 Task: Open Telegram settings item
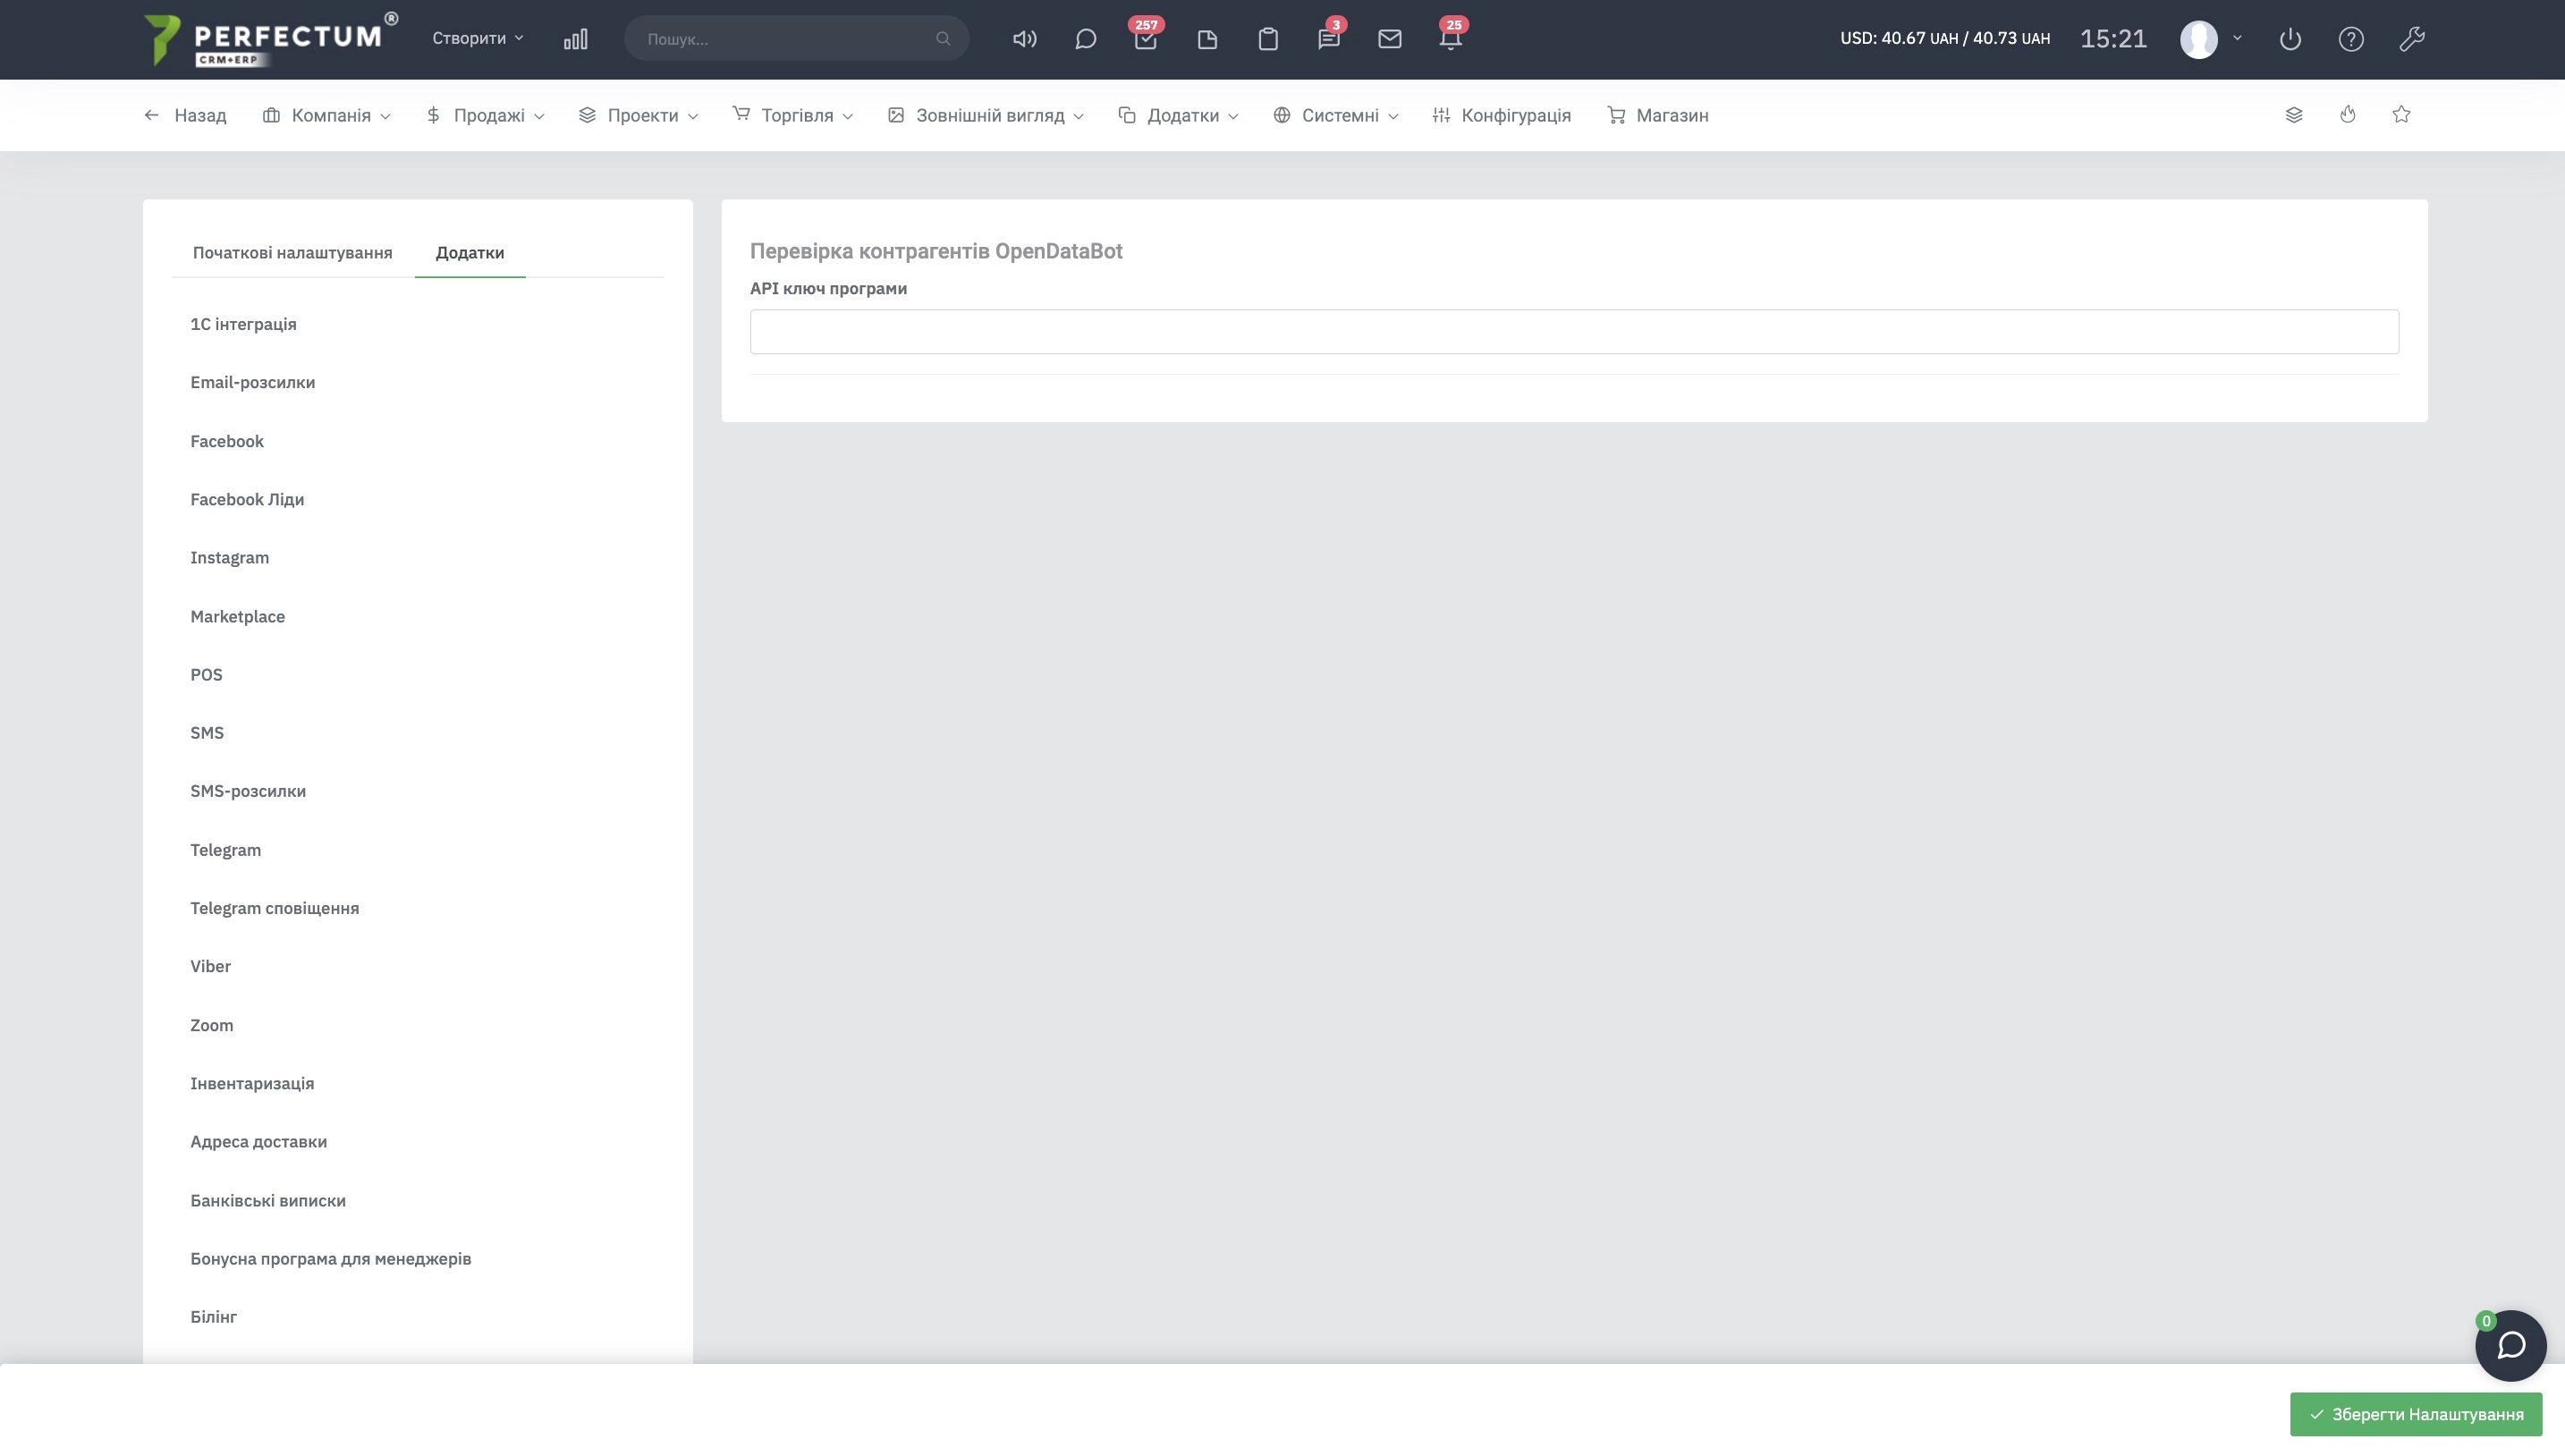point(226,850)
